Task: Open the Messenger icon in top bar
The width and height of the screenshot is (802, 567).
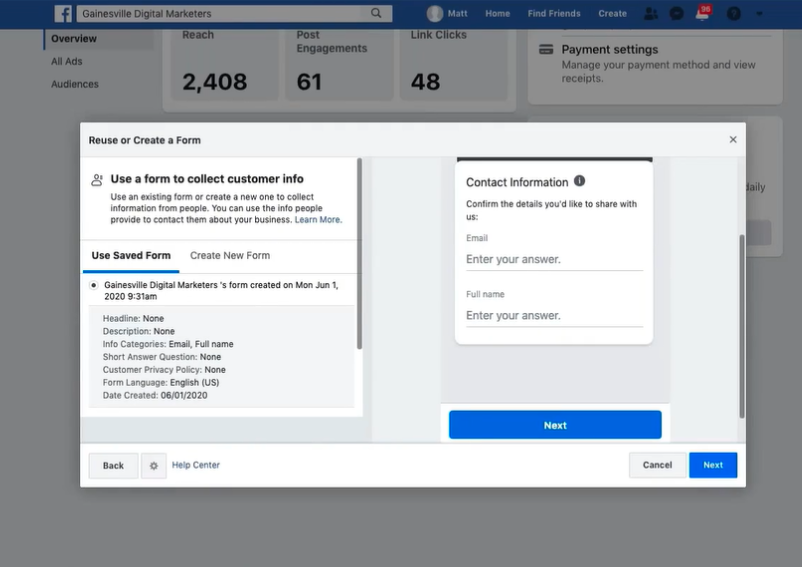Action: click(677, 14)
